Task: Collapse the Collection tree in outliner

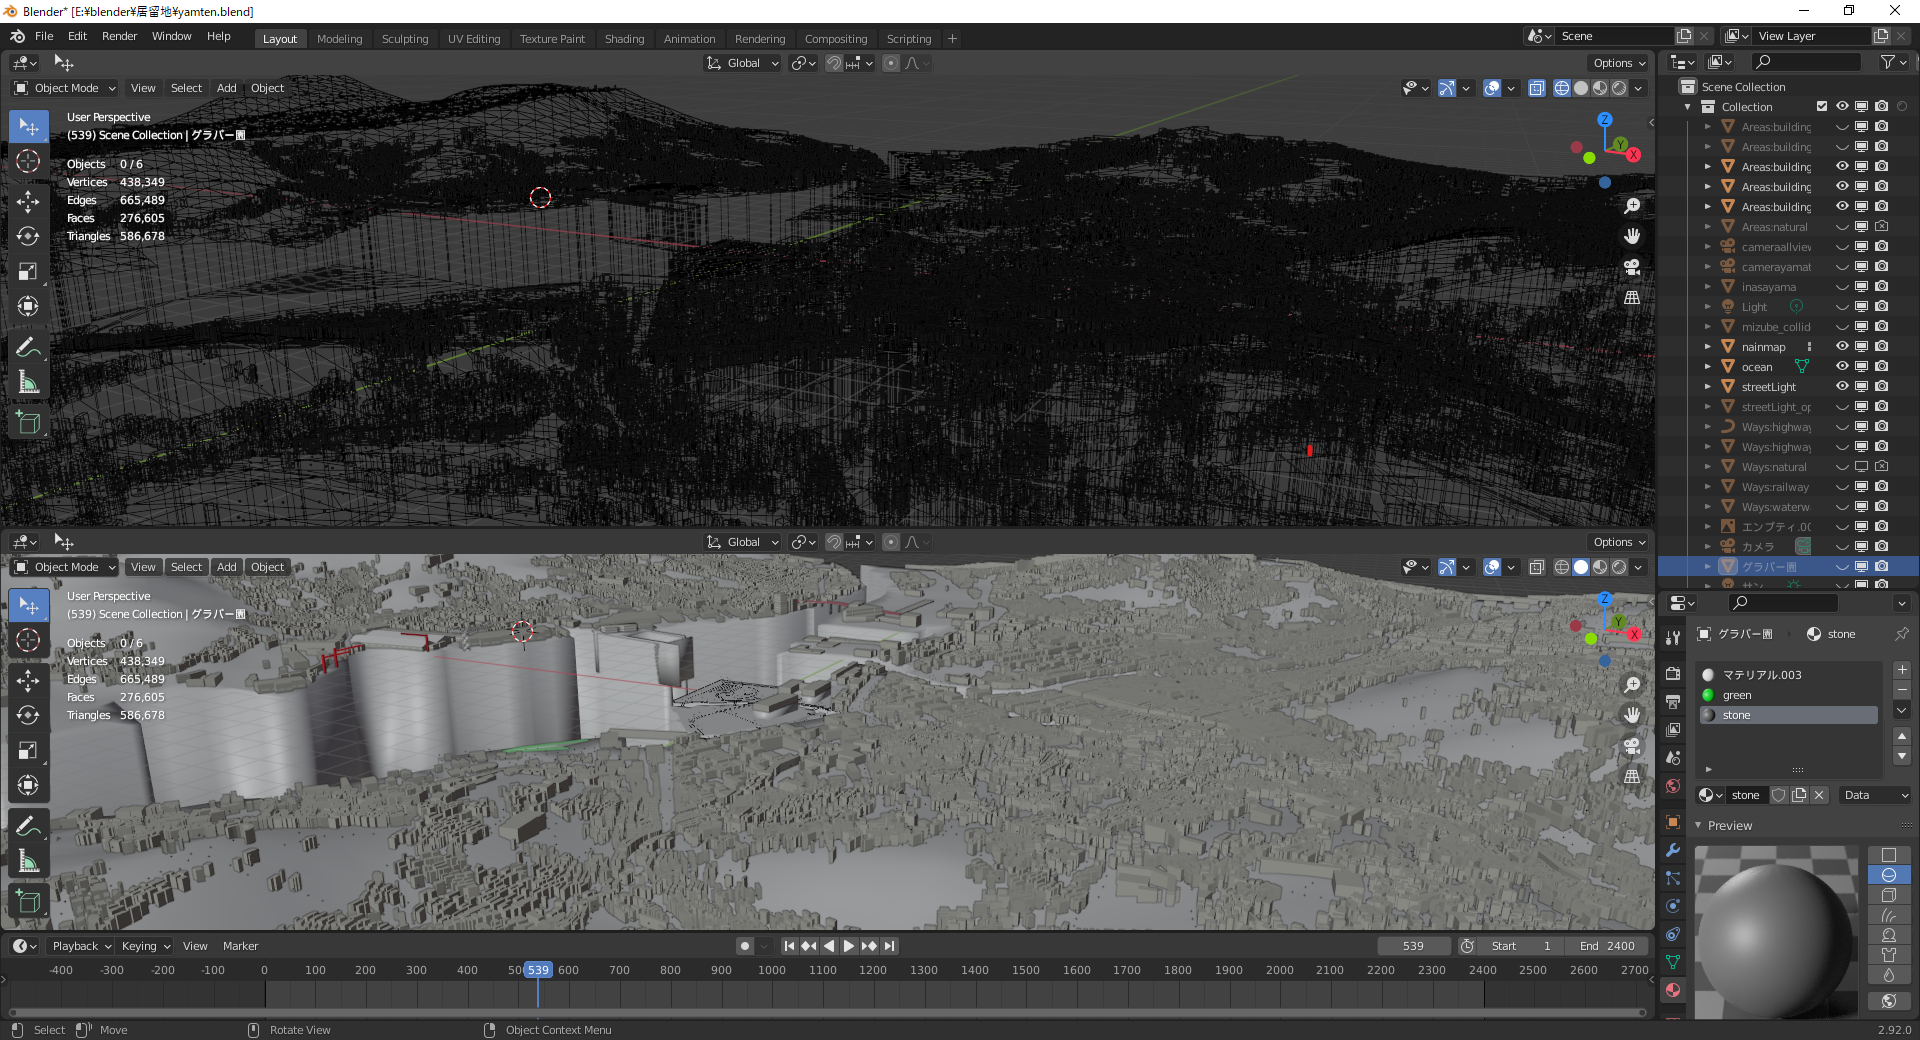Action: [x=1688, y=107]
